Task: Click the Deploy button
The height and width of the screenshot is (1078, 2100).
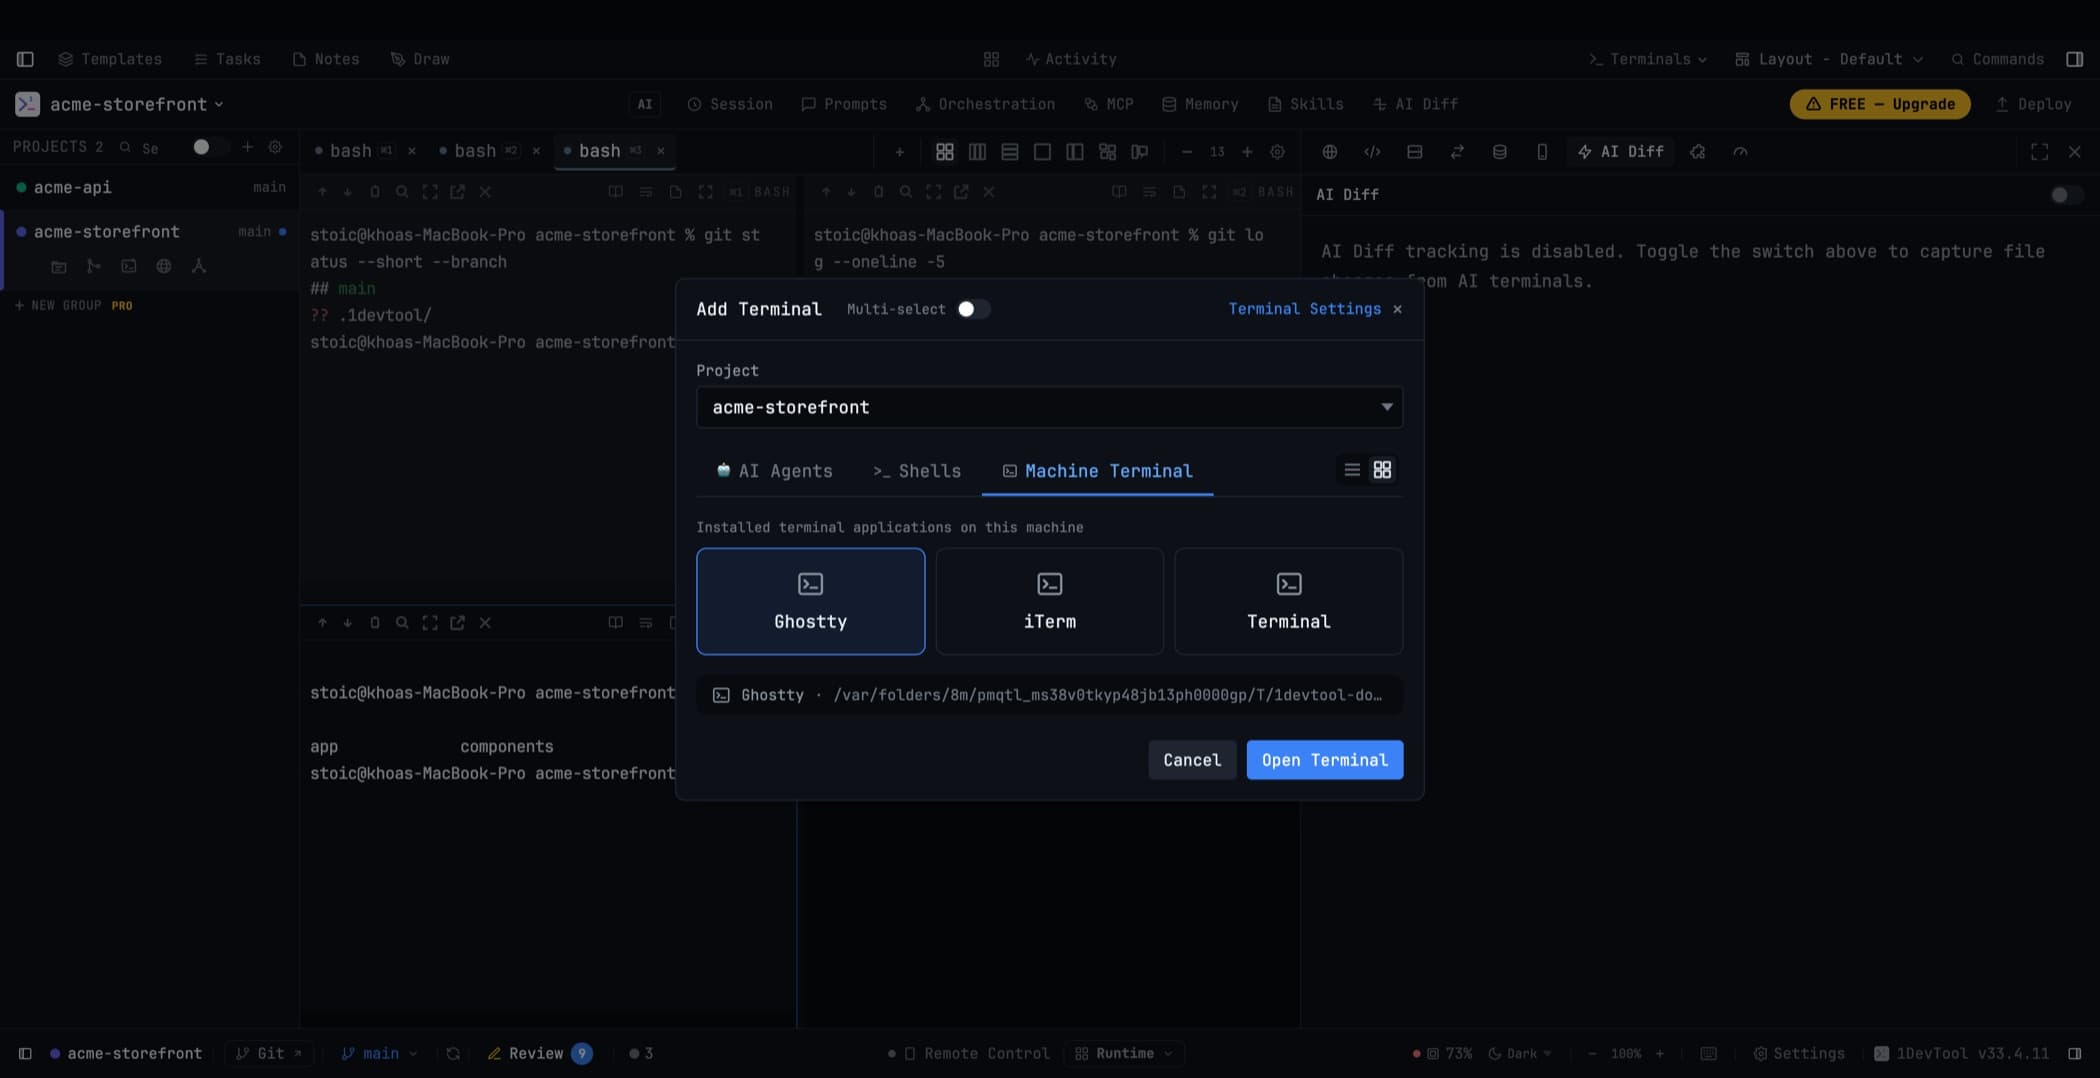Action: 2033,104
